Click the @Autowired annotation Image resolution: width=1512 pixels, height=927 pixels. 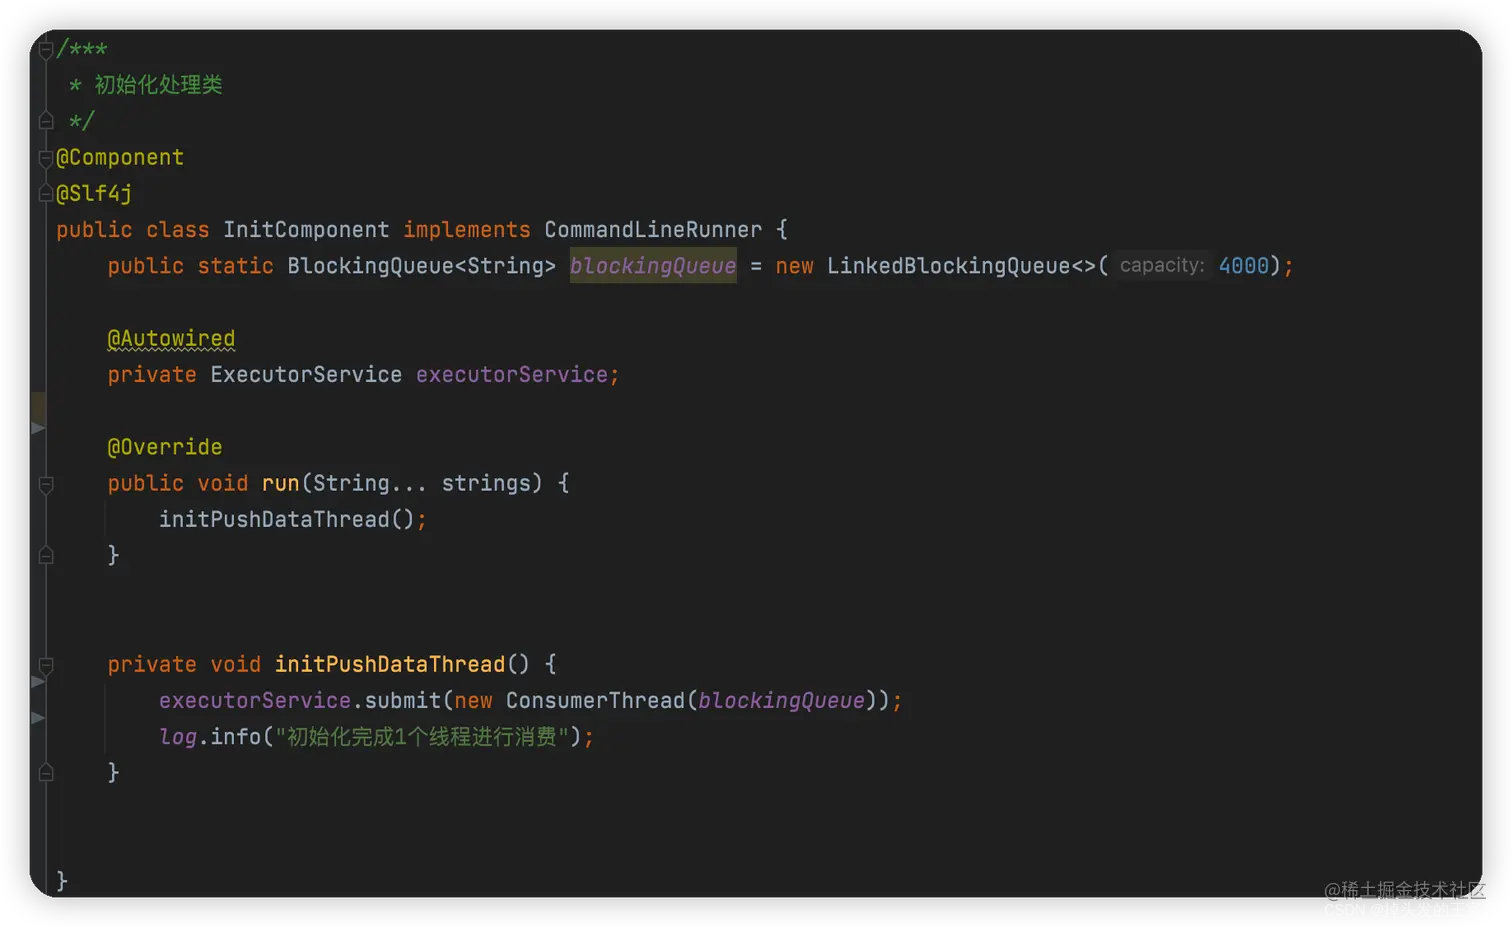tap(171, 339)
